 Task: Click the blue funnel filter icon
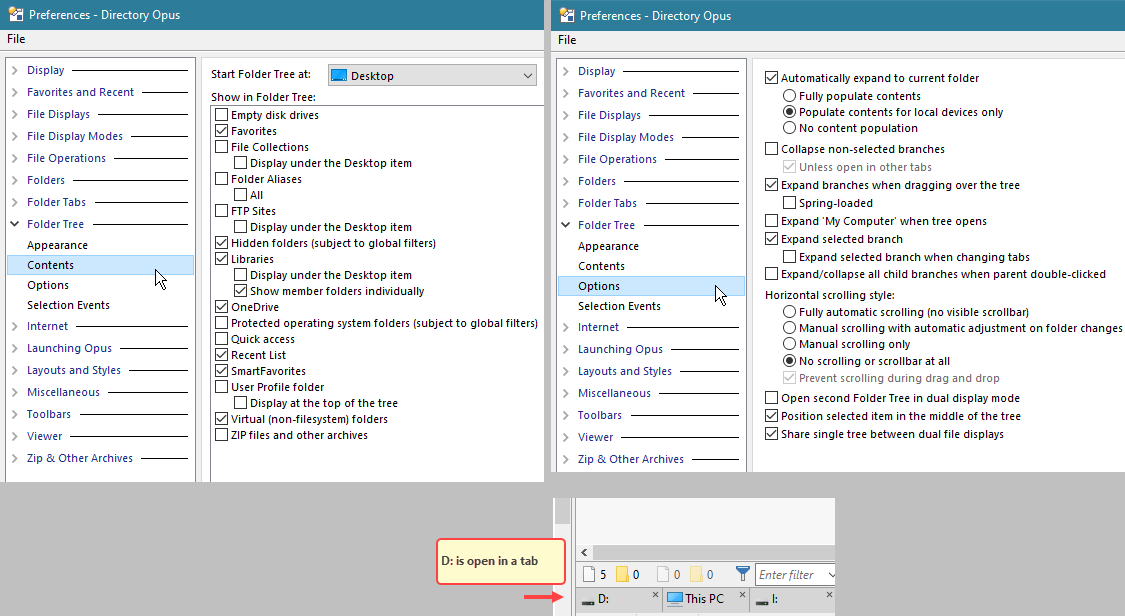point(743,574)
